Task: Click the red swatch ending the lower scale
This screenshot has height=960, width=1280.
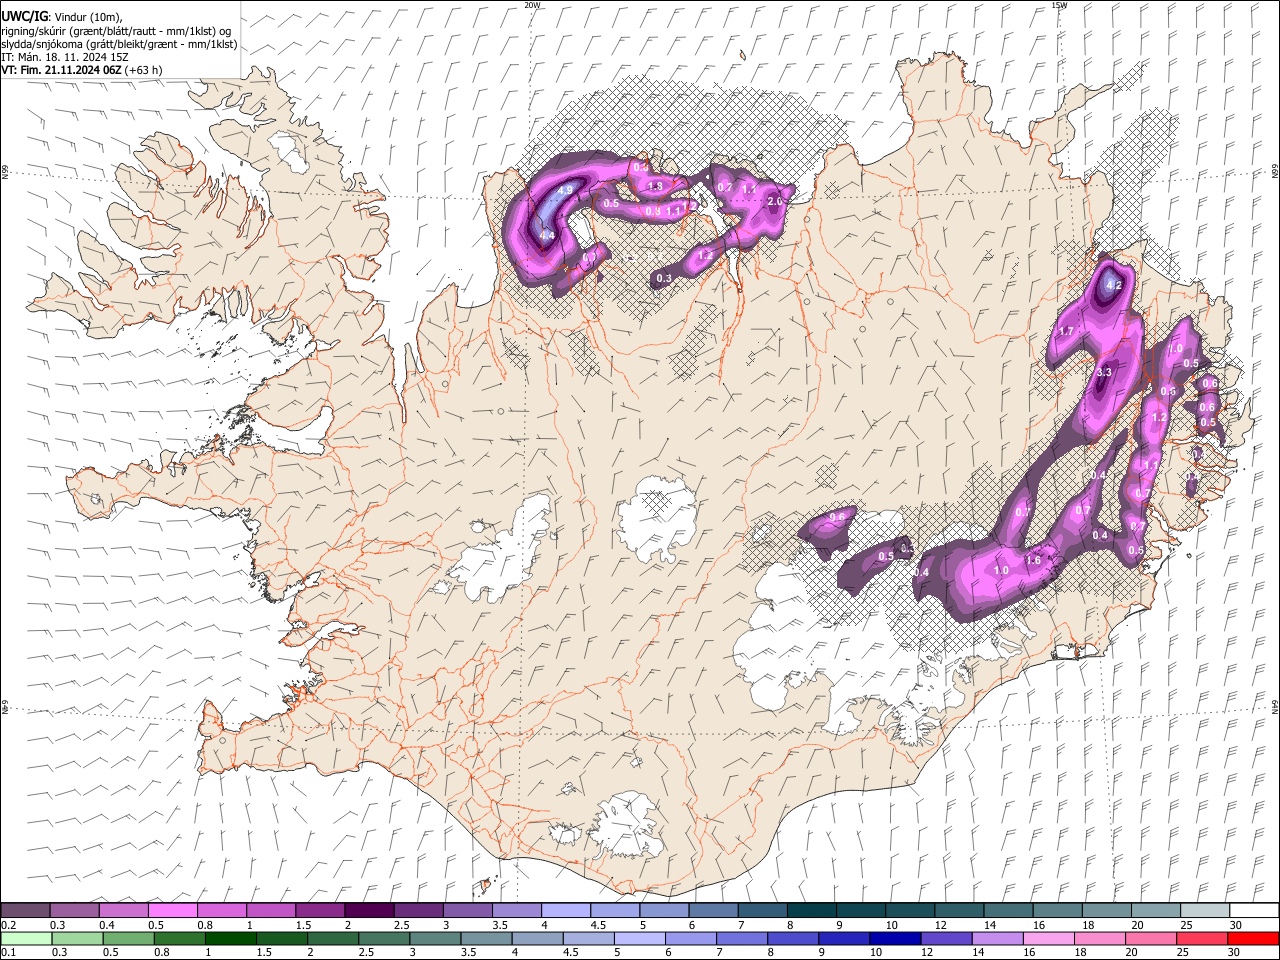Action: (x=1252, y=938)
